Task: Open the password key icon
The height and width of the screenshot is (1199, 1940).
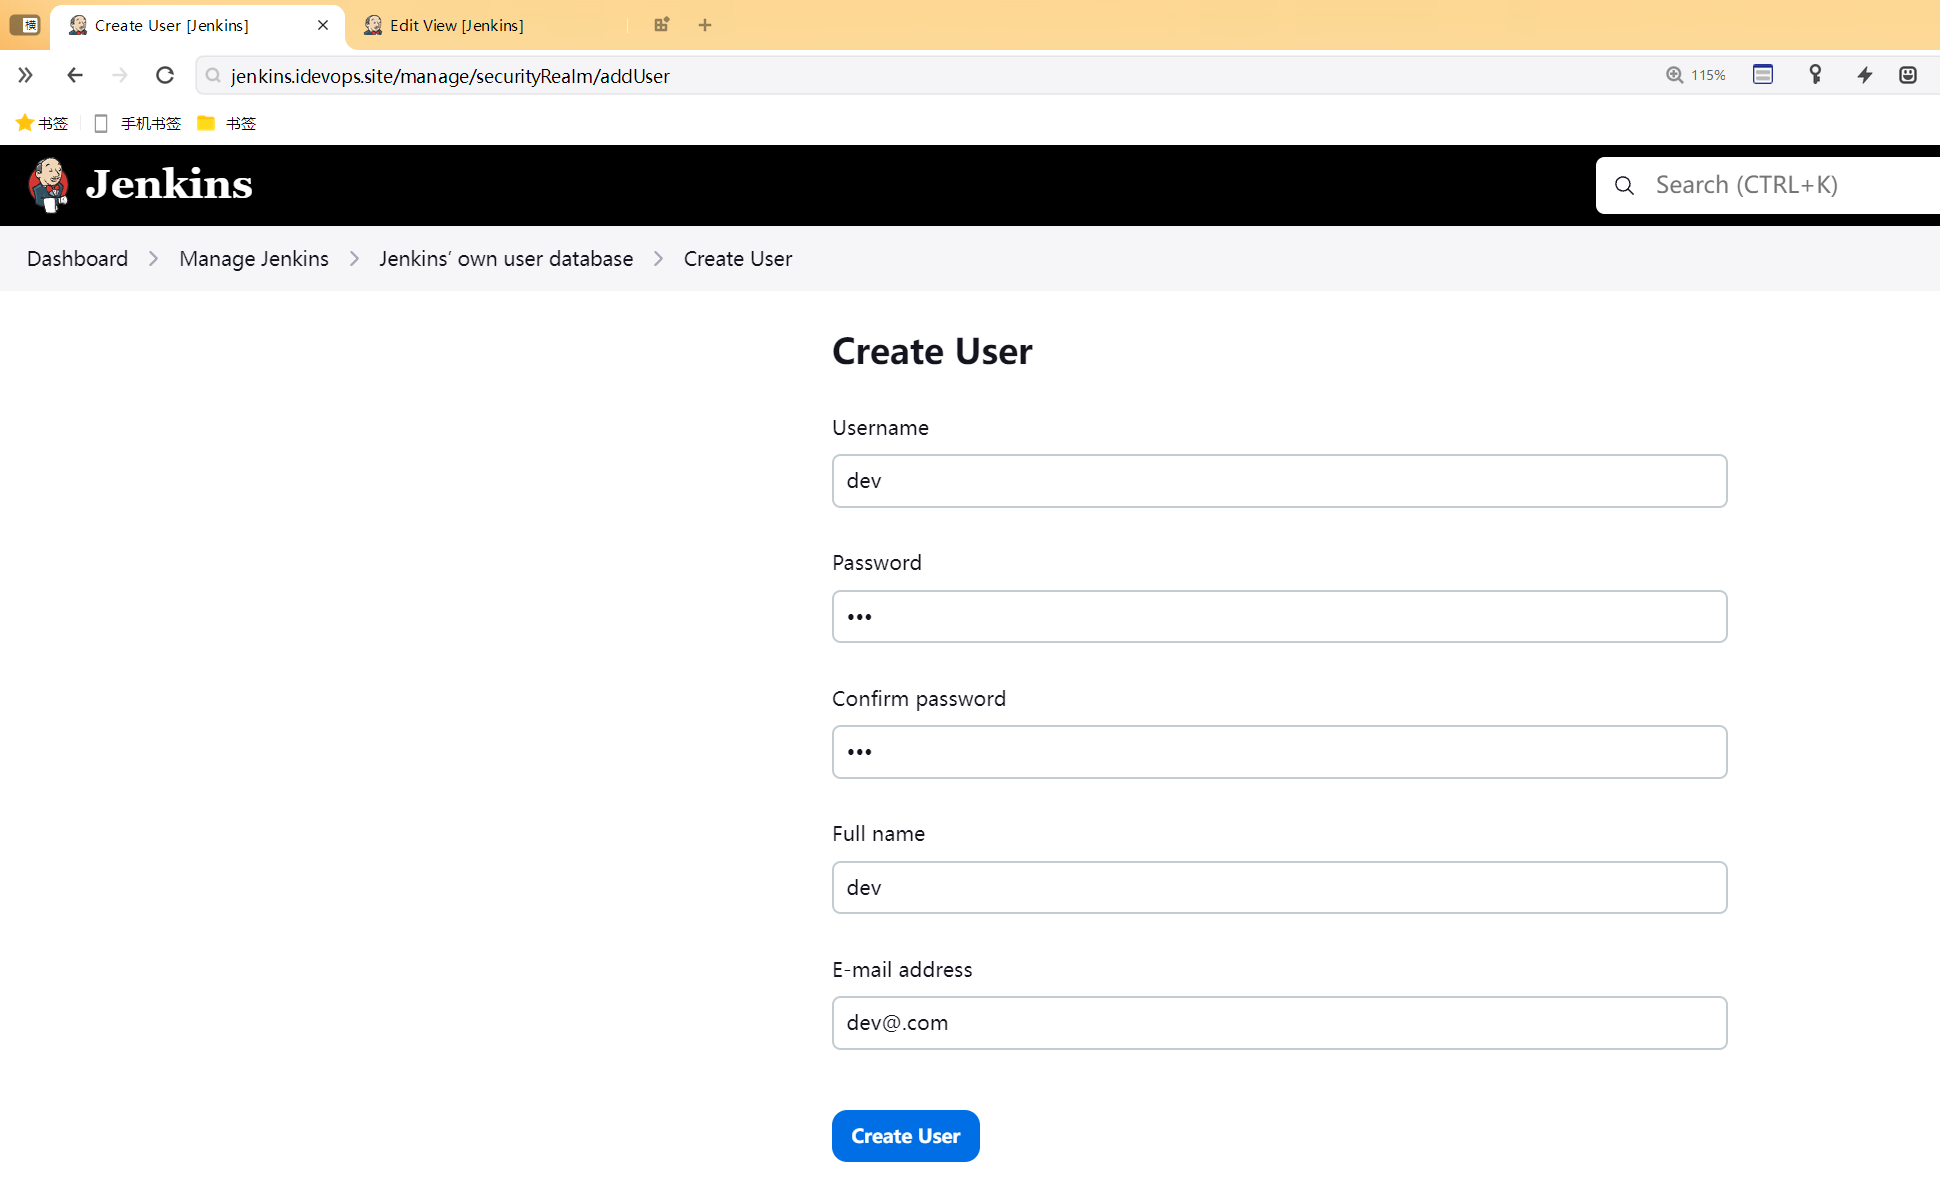Action: click(x=1816, y=75)
